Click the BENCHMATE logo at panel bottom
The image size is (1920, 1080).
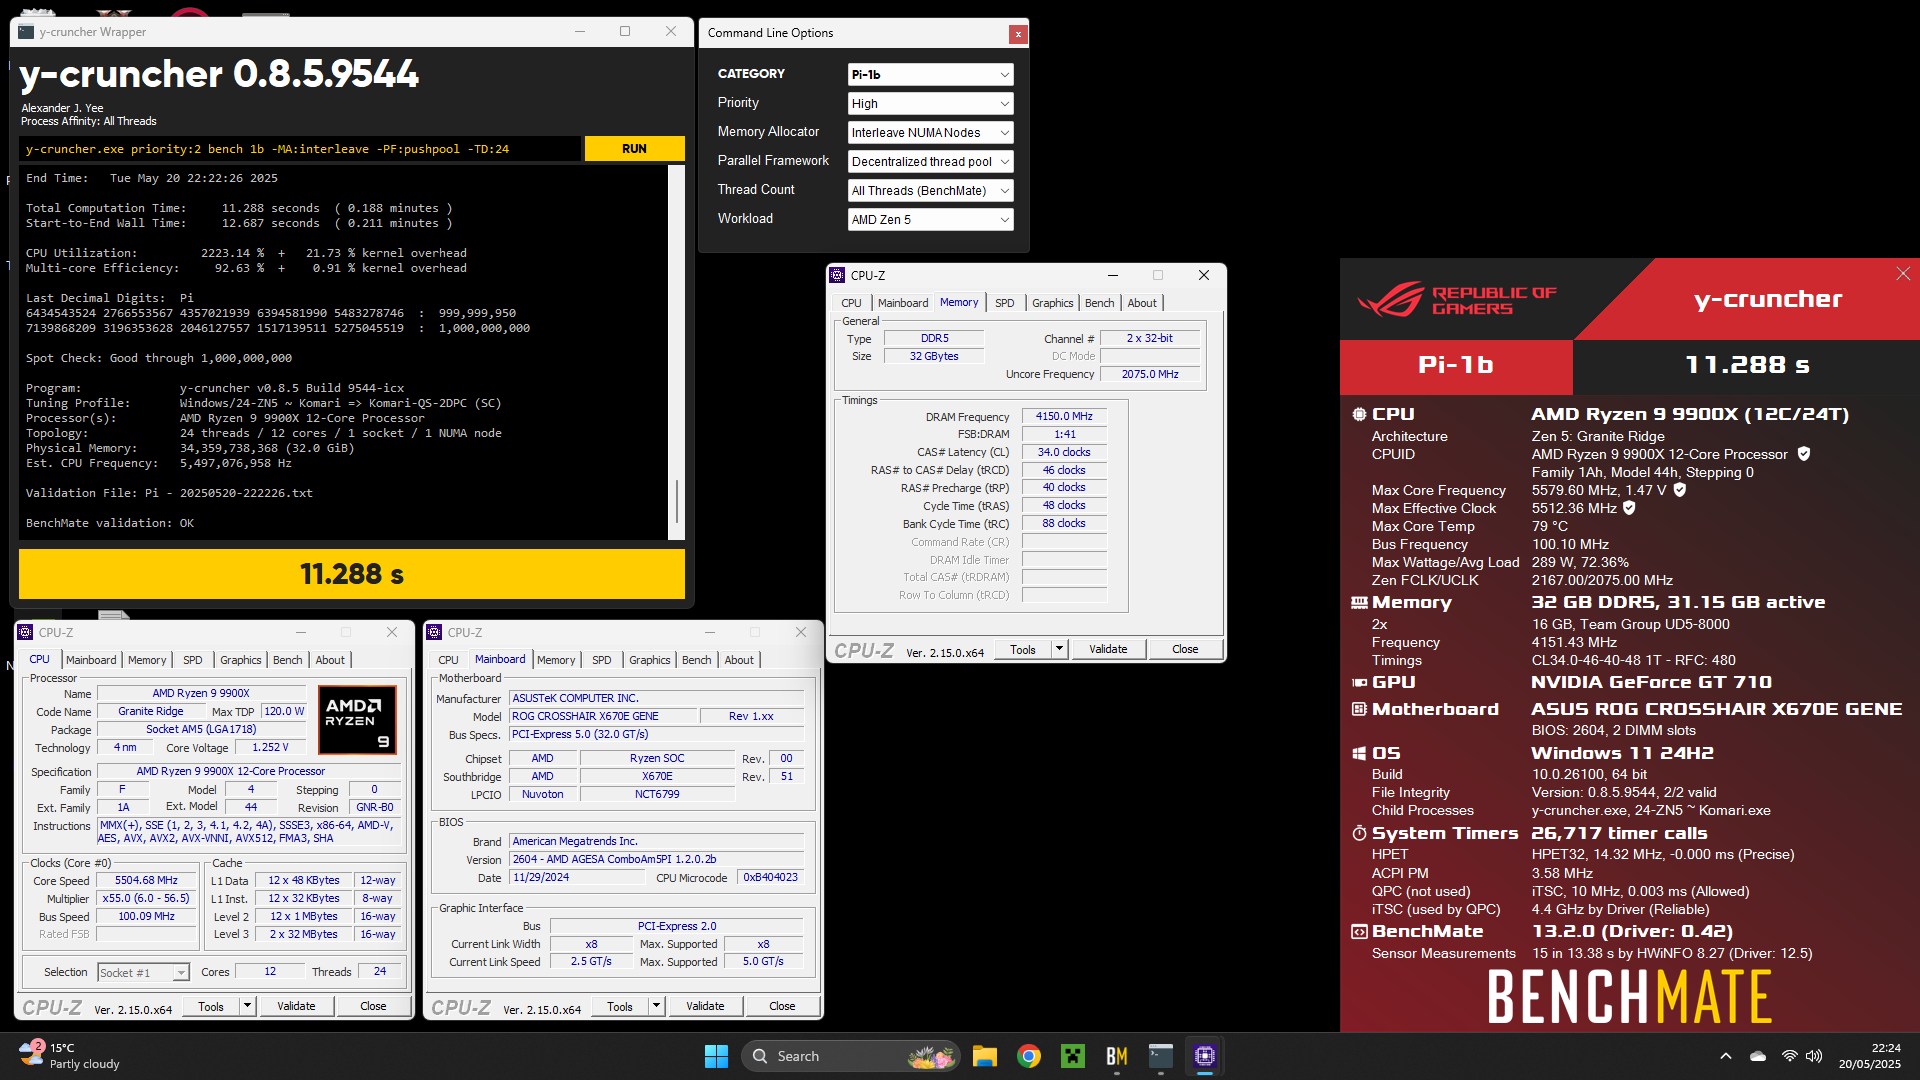[1629, 996]
